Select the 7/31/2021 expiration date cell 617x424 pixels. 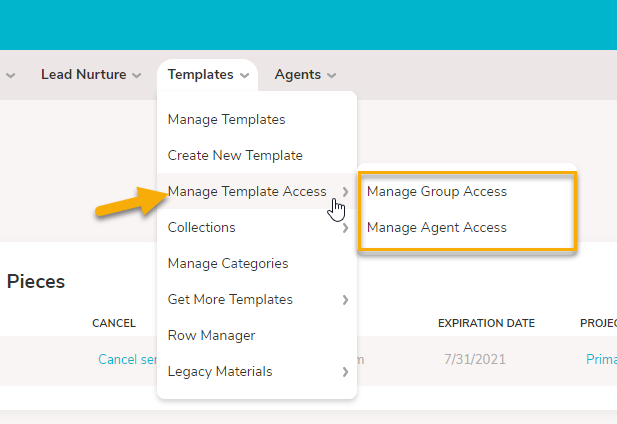click(x=475, y=359)
